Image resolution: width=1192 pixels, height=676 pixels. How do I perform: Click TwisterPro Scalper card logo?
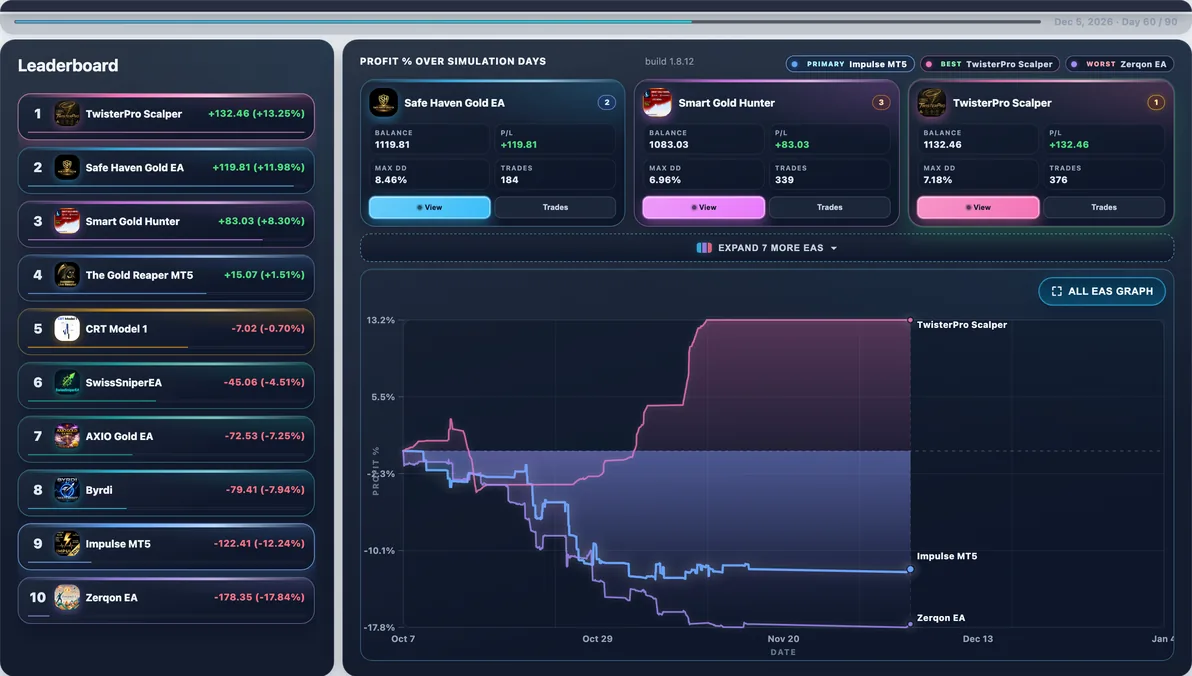[932, 103]
